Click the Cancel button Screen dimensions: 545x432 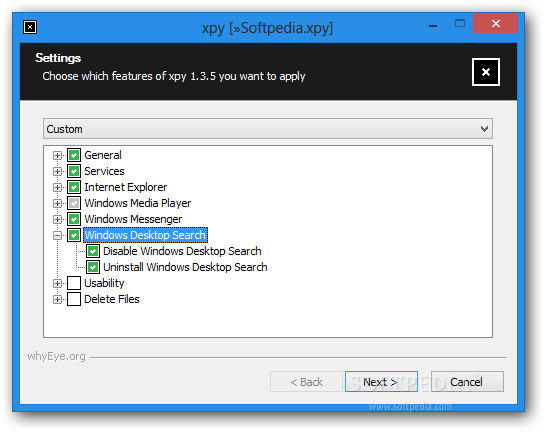467,382
